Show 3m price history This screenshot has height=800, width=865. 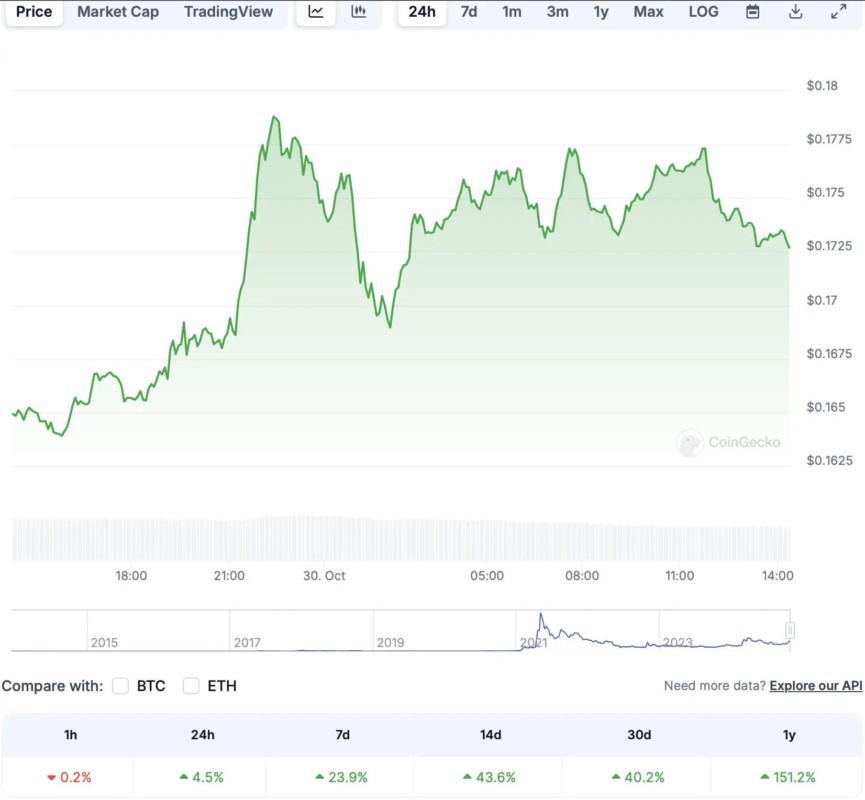click(x=557, y=12)
